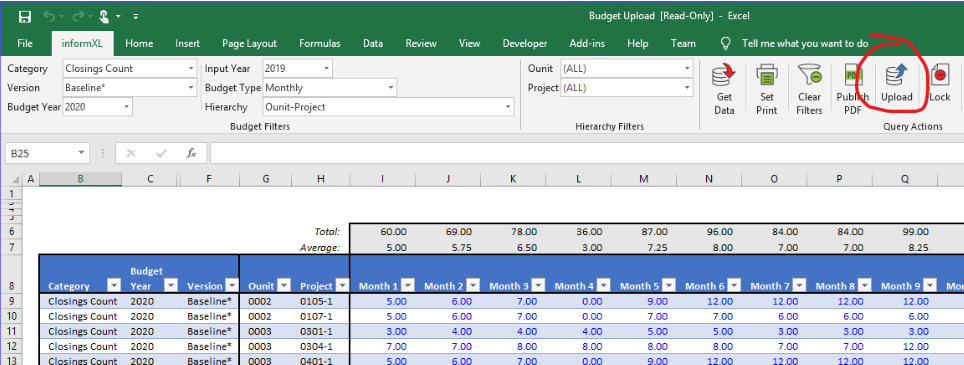Click the Set Print icon
Screen dimensions: 964x365
click(767, 76)
